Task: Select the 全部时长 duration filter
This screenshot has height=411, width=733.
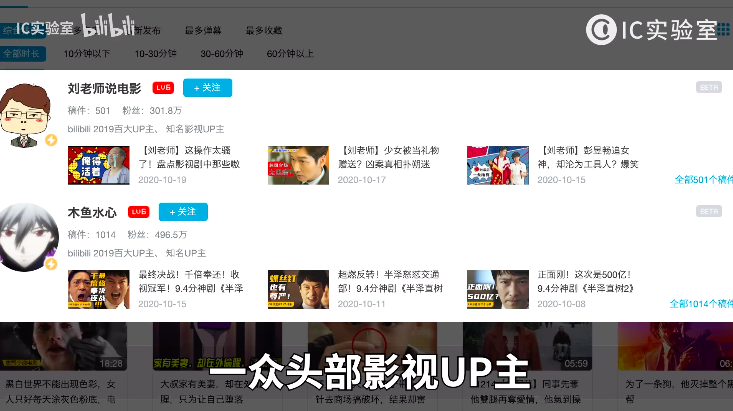Action: coord(22,54)
